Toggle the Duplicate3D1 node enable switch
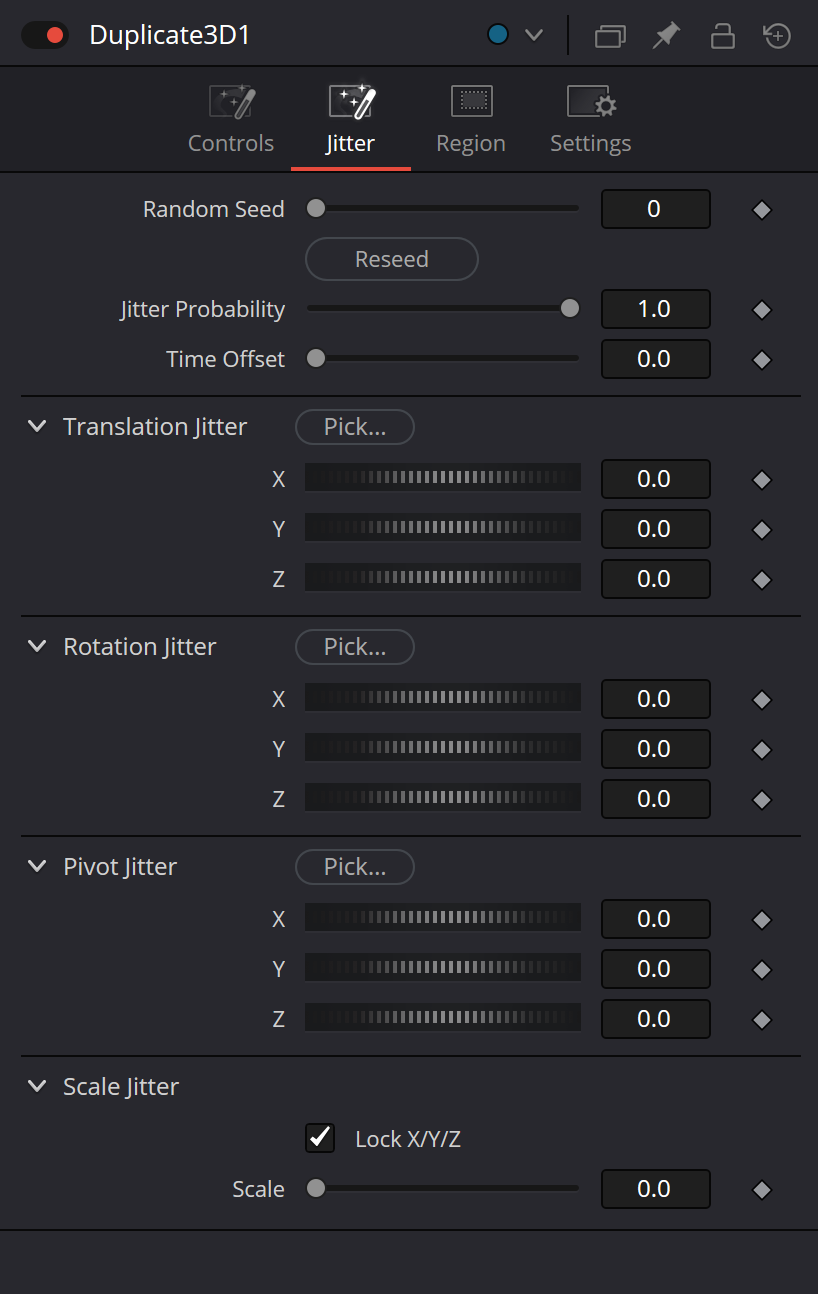This screenshot has width=818, height=1294. click(x=45, y=35)
